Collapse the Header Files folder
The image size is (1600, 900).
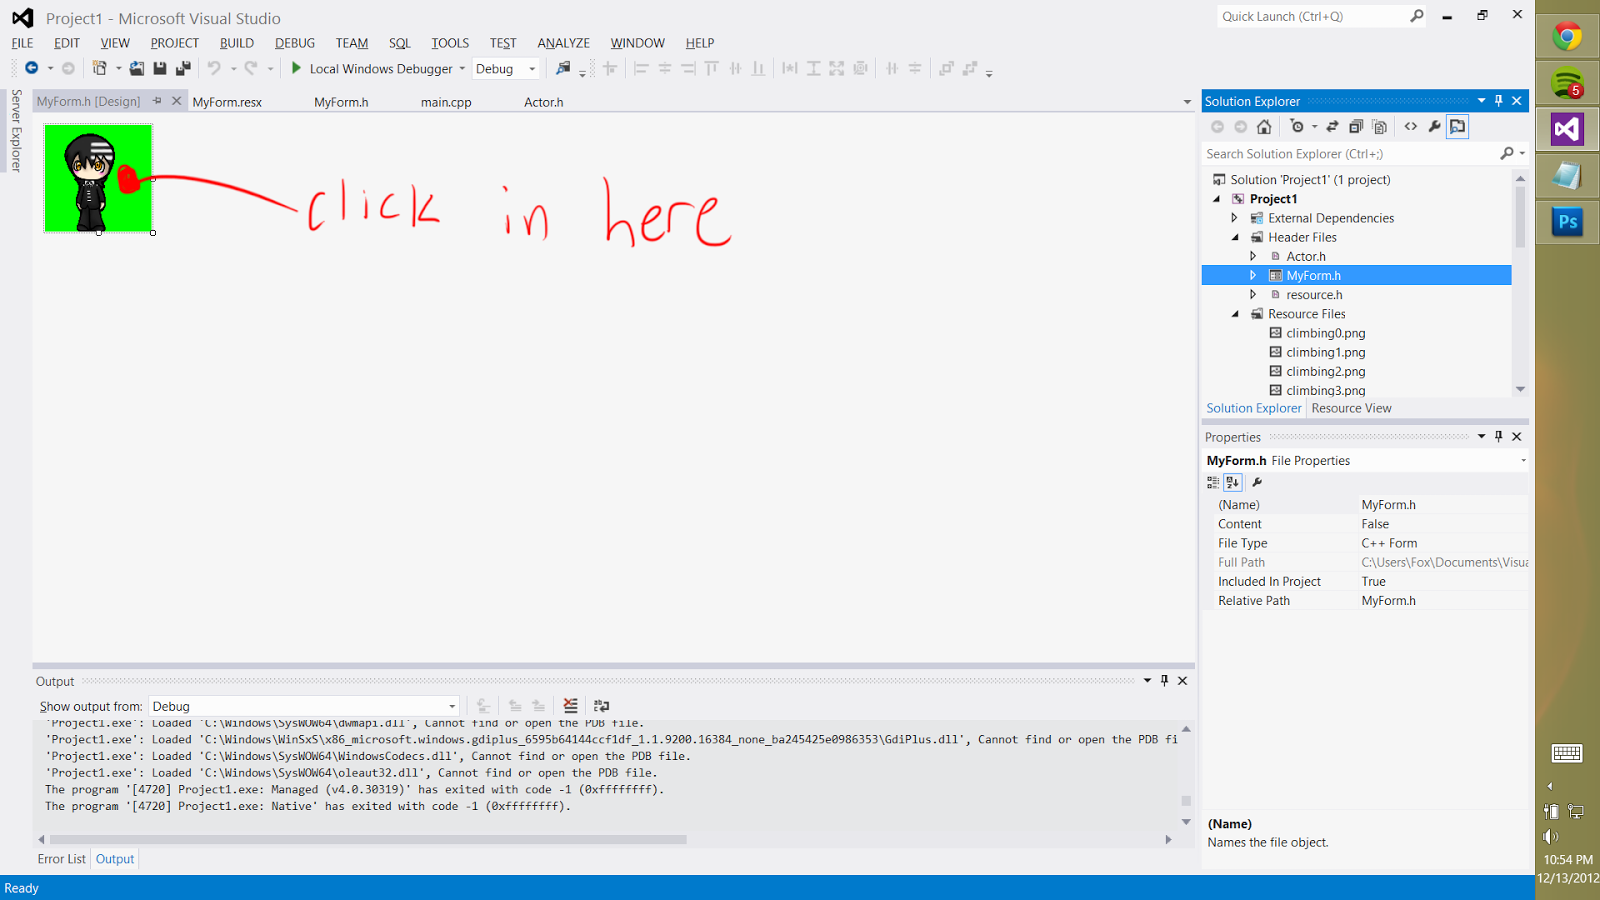[x=1235, y=237]
